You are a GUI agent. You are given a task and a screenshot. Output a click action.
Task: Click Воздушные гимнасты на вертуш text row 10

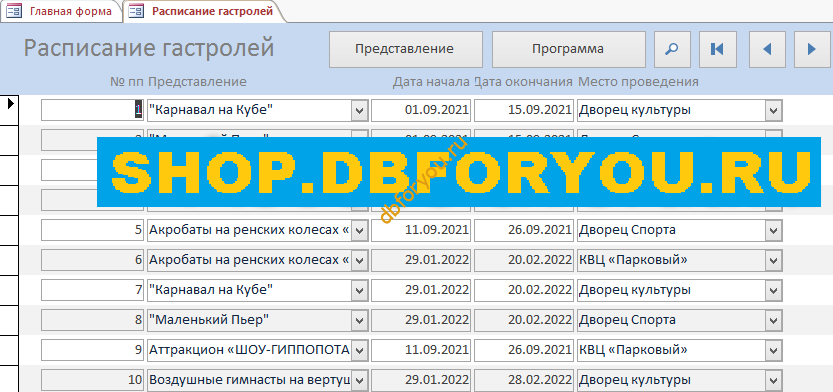[249, 380]
